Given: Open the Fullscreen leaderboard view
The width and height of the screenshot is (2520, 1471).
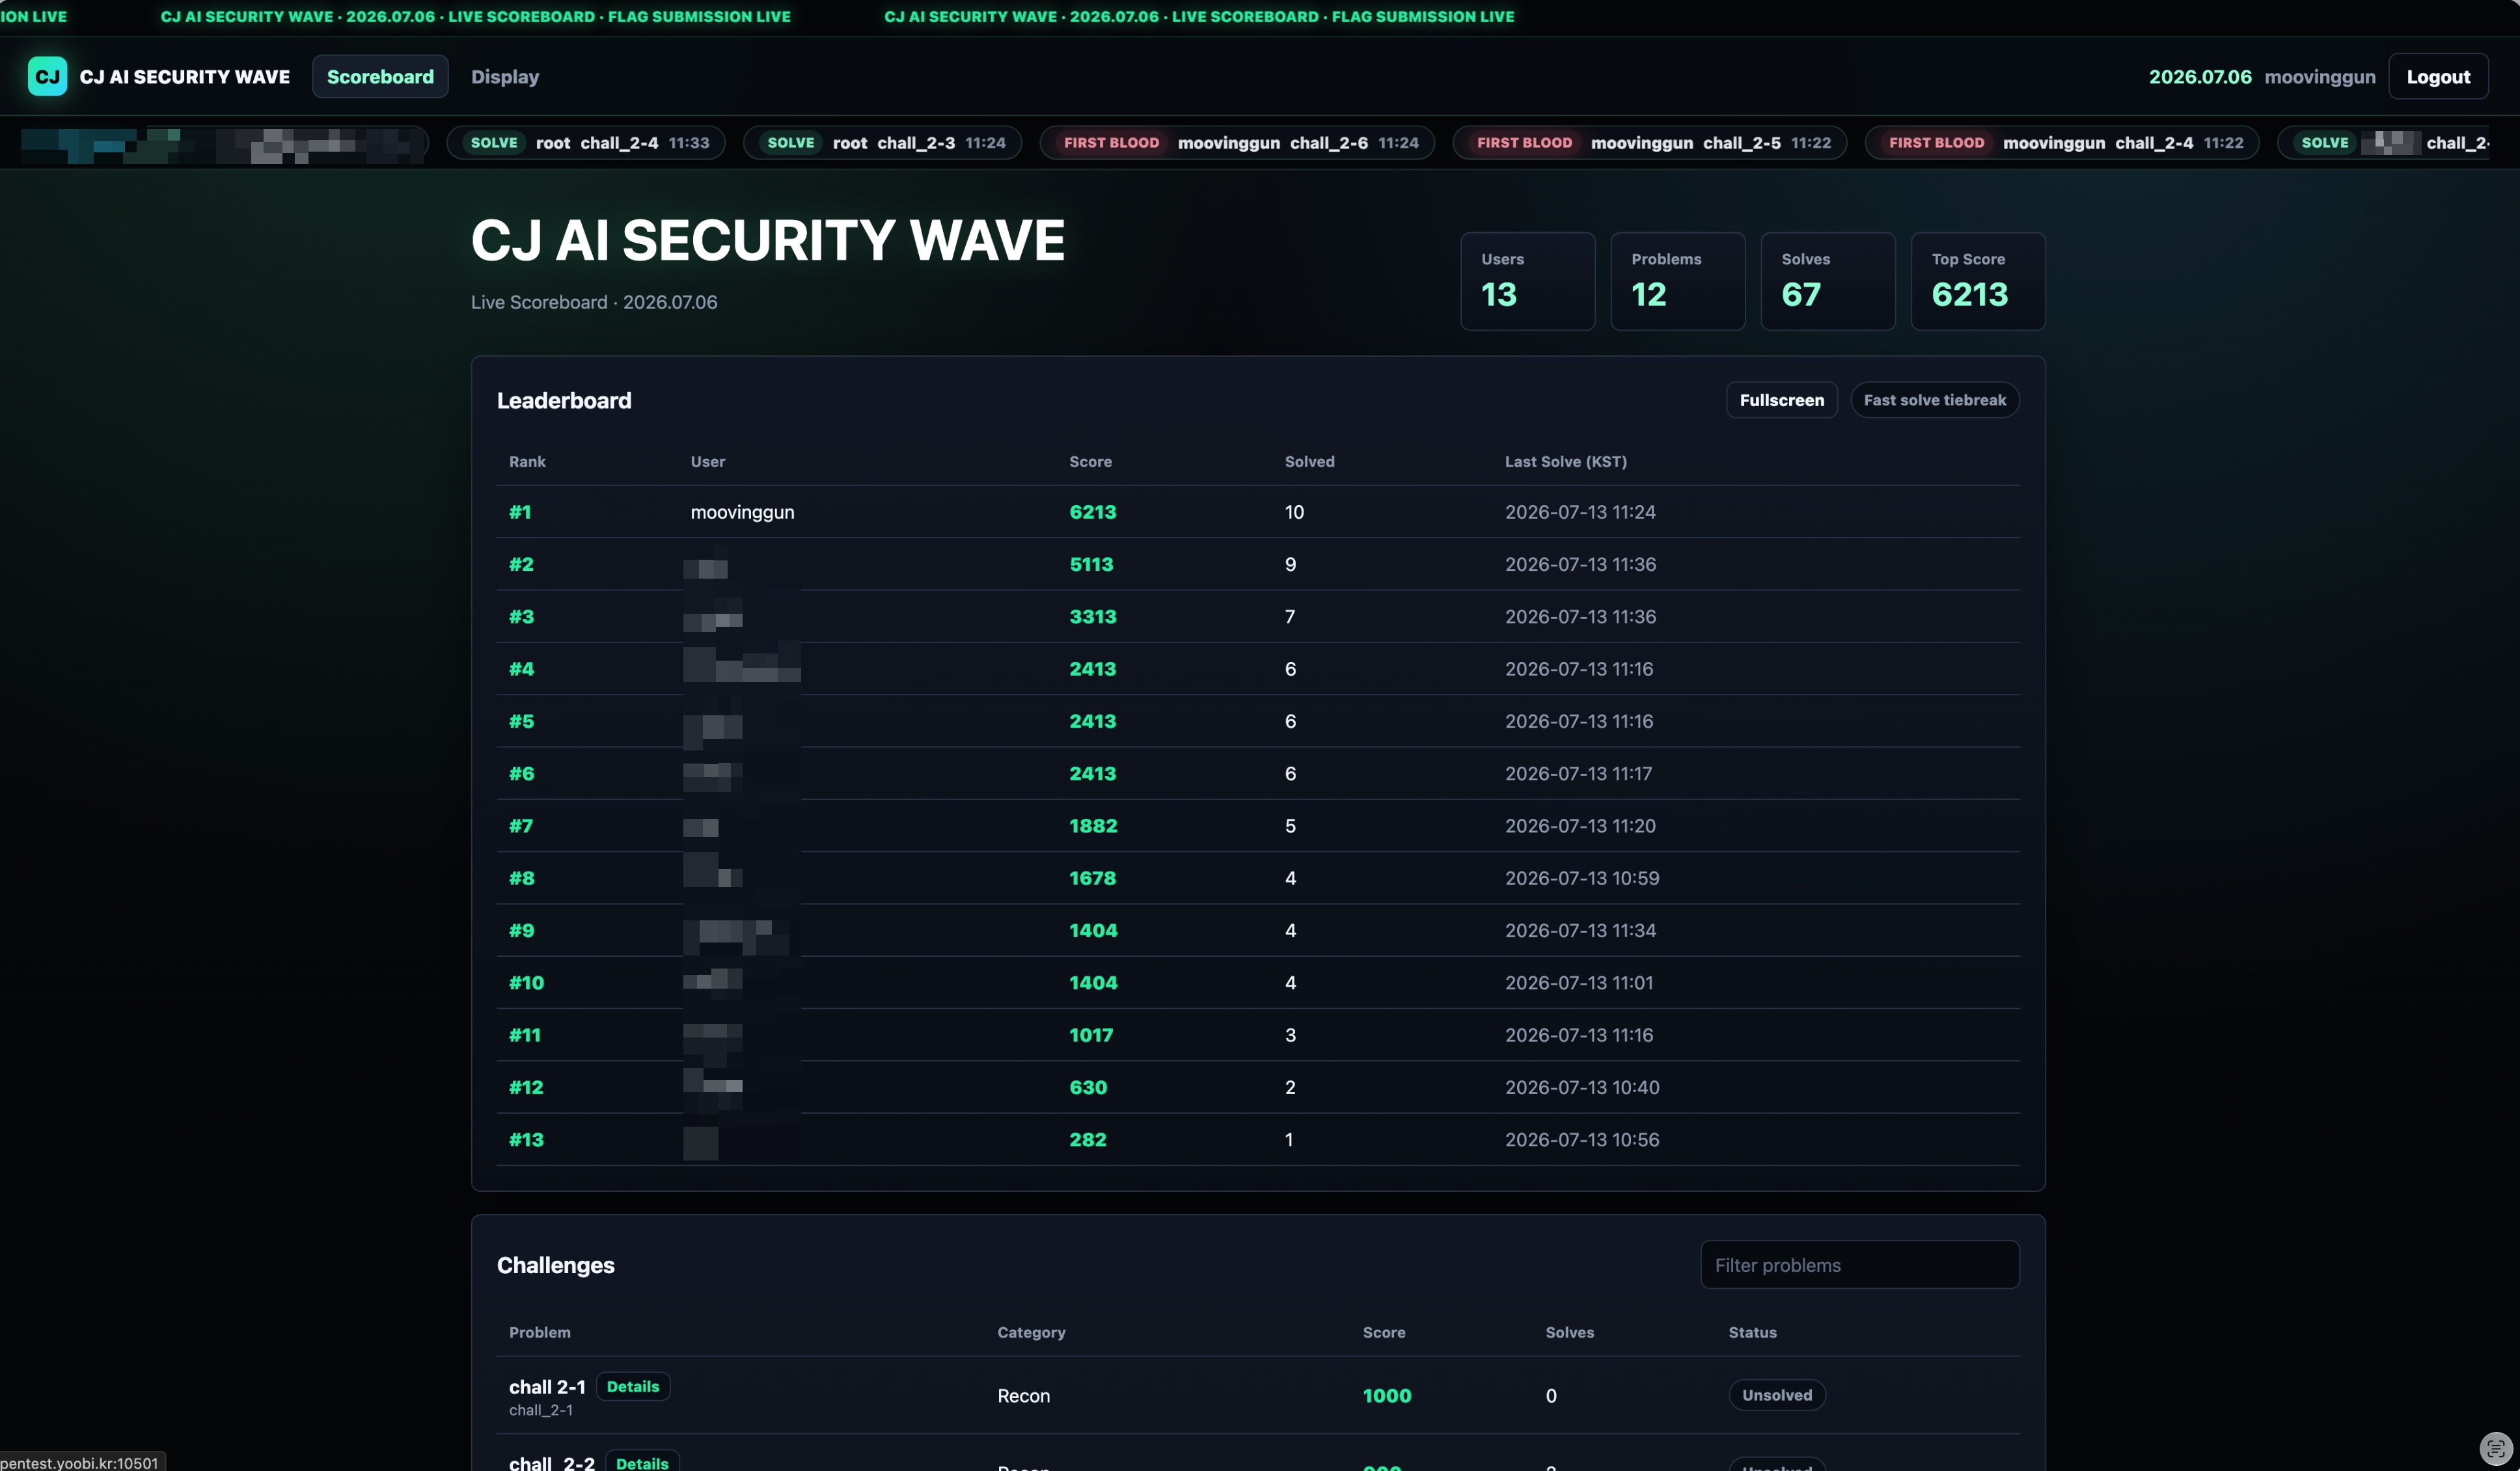Looking at the screenshot, I should tap(1782, 400).
